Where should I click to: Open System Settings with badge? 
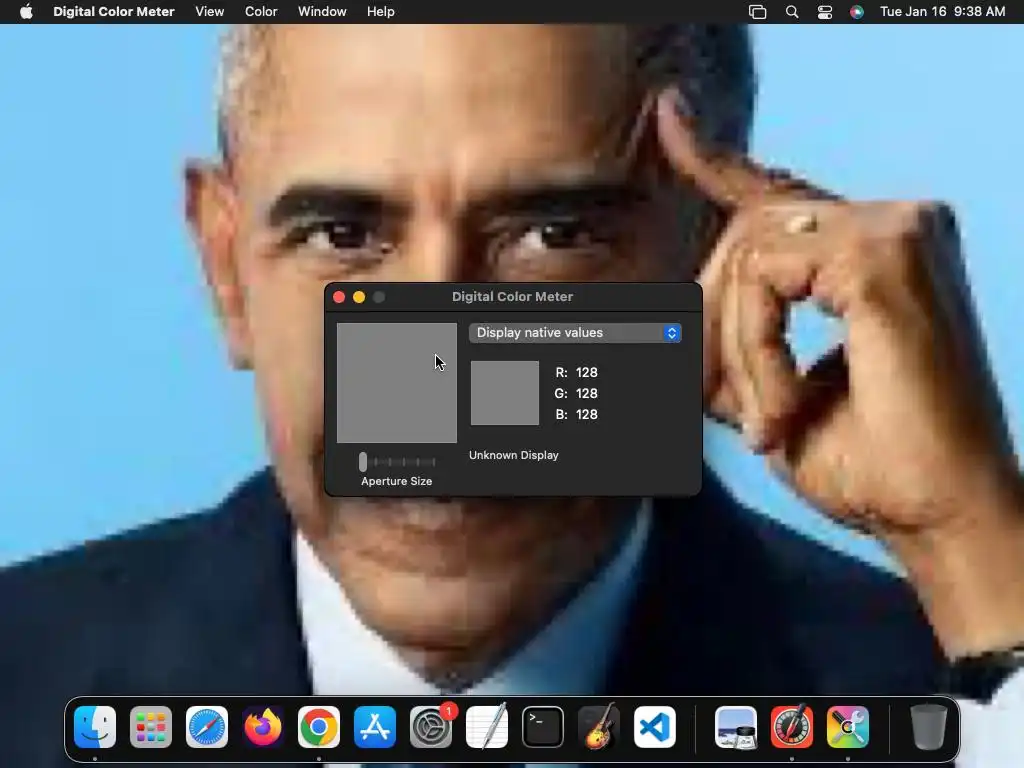[431, 727]
